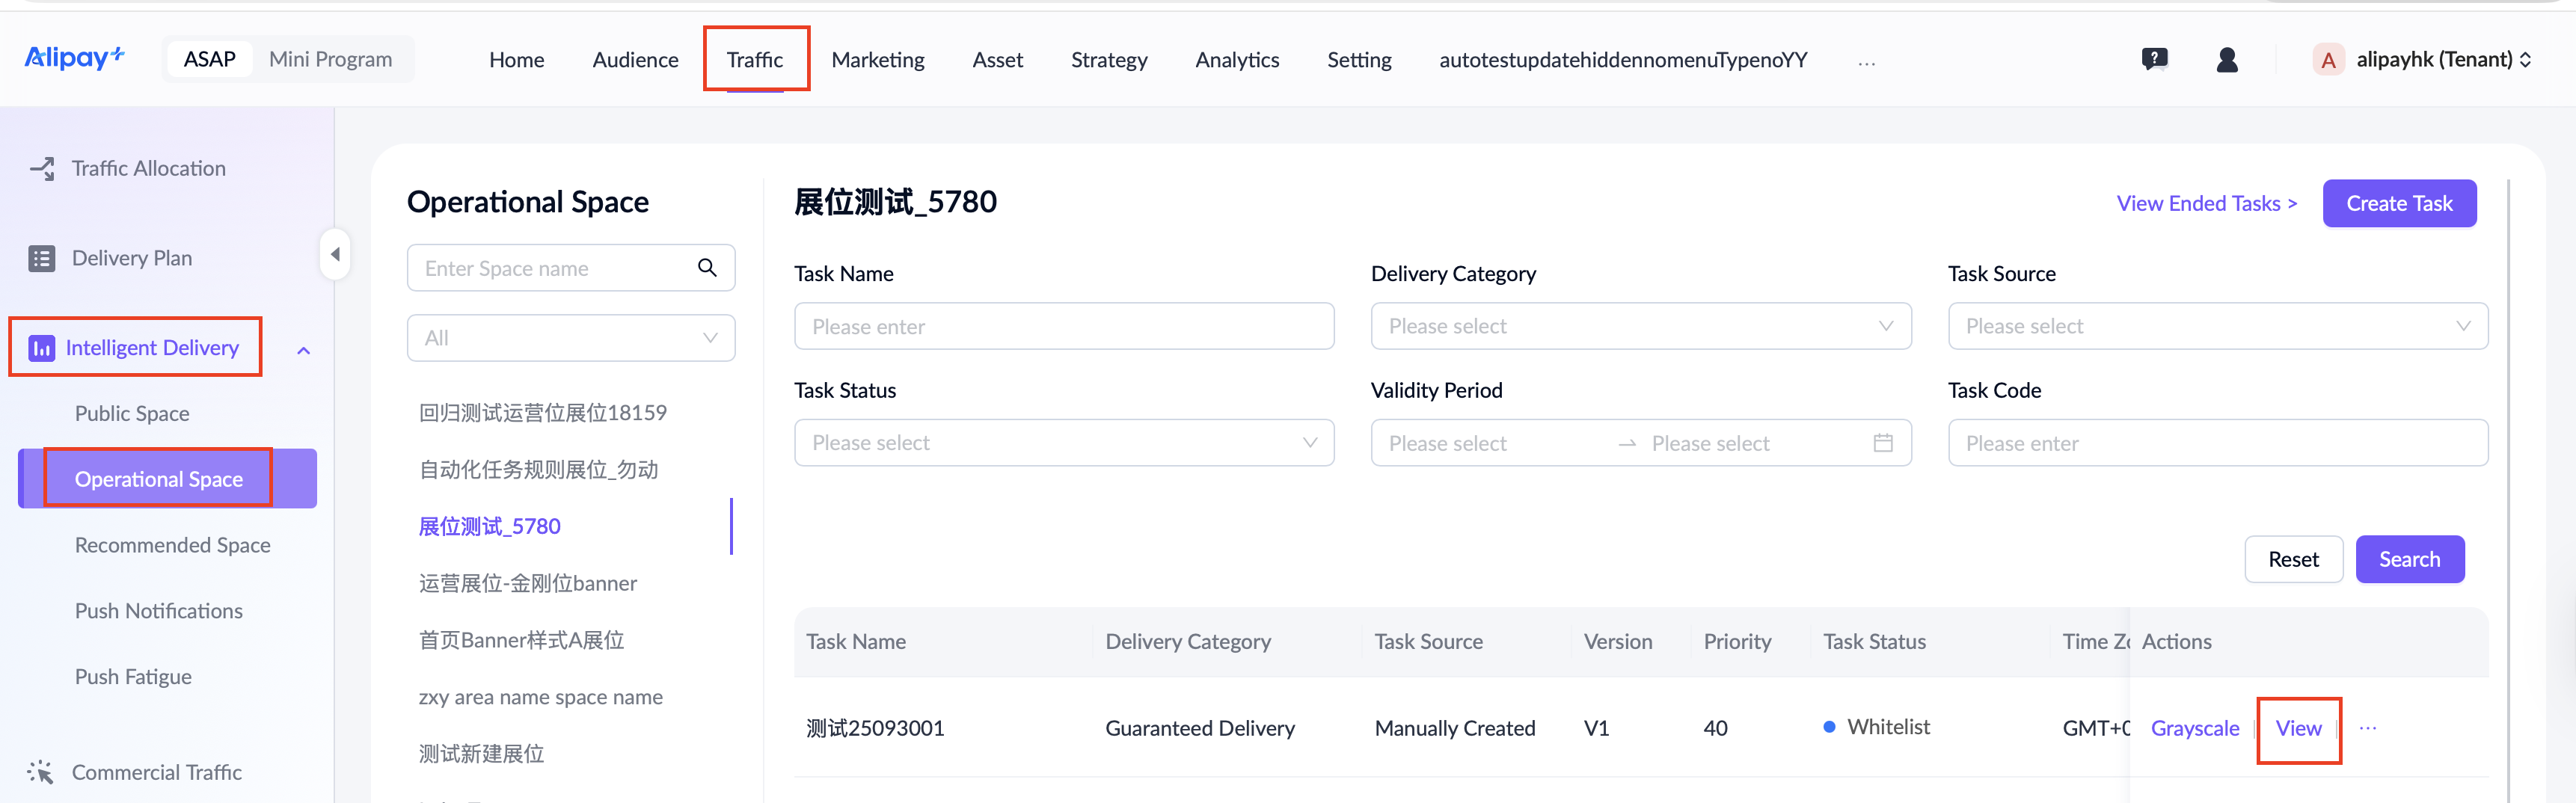Expand the All space type dropdown

pos(570,338)
